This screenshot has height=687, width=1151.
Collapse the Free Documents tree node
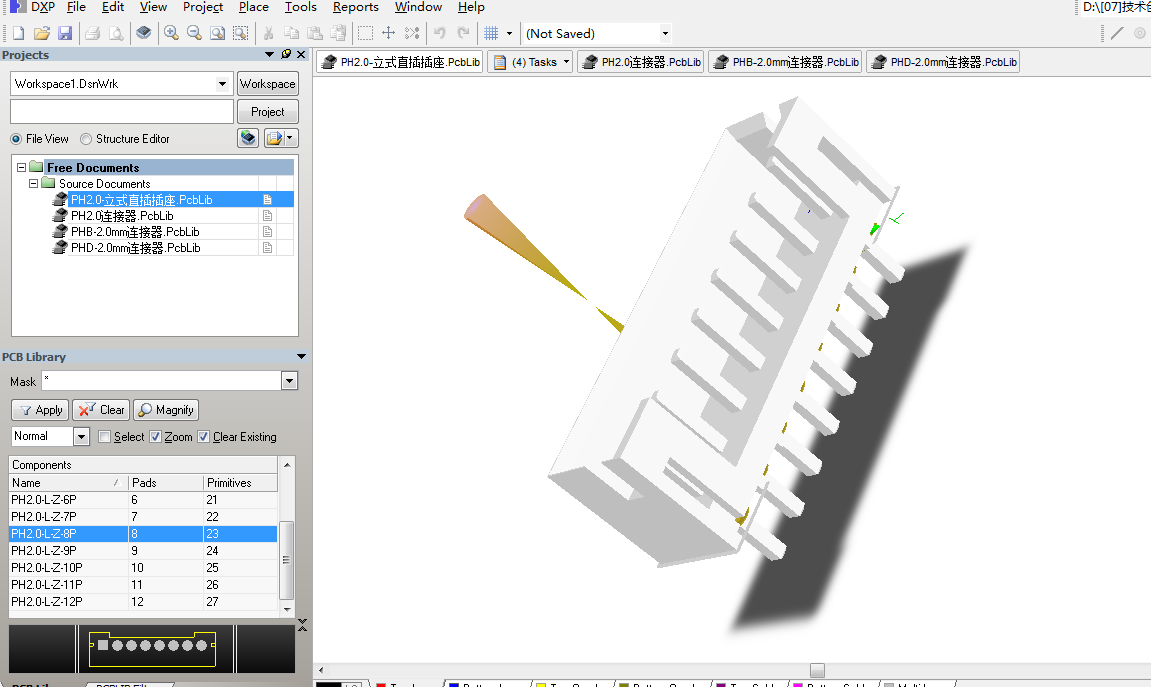pos(21,167)
